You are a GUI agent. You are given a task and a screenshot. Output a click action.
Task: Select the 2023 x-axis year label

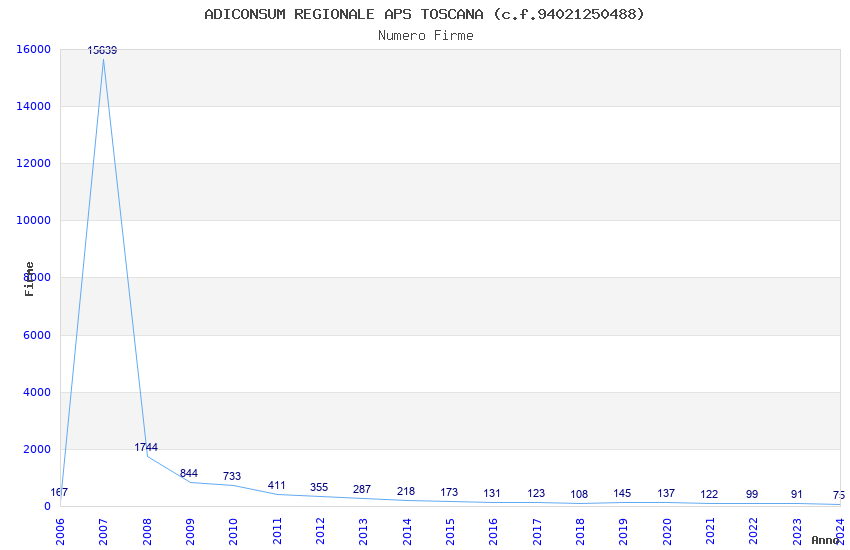click(x=797, y=532)
